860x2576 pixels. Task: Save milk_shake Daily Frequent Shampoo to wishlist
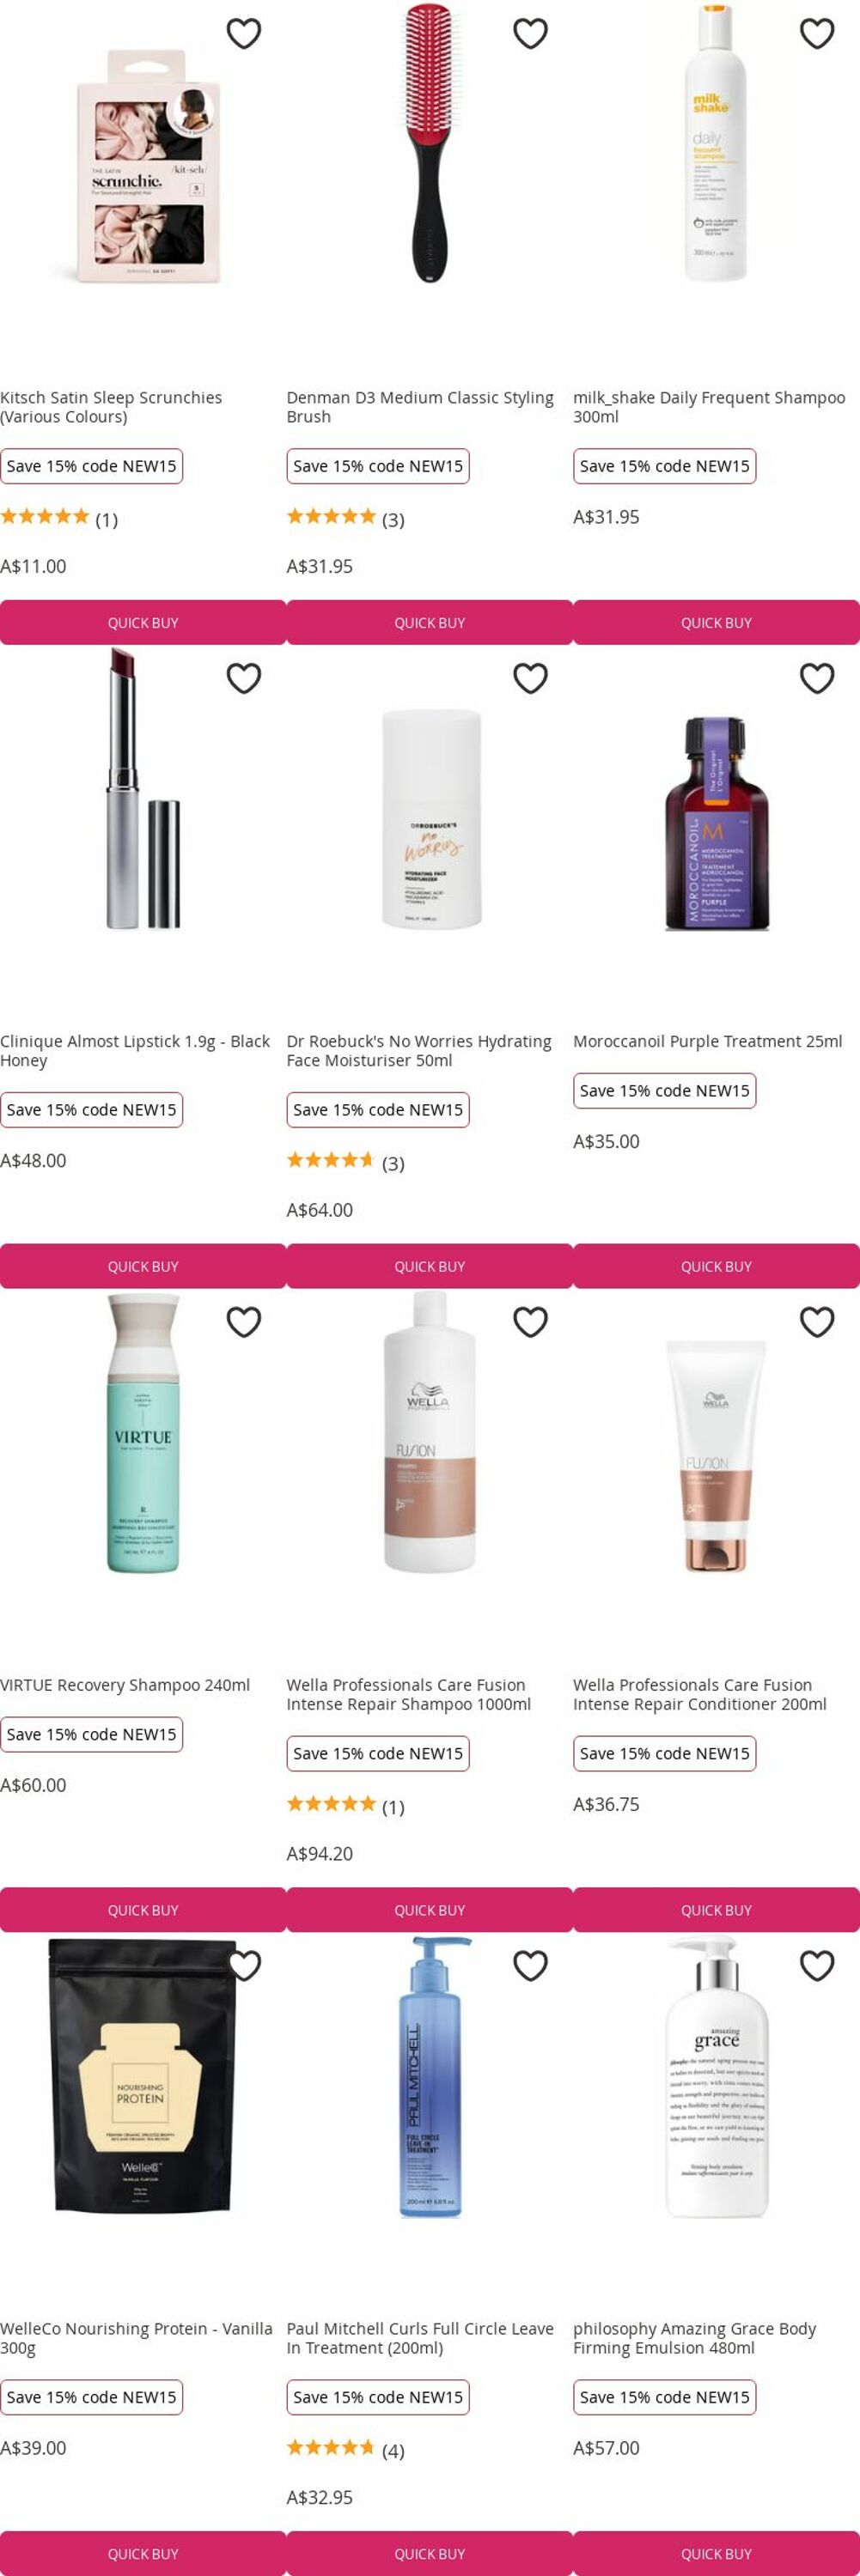point(817,34)
